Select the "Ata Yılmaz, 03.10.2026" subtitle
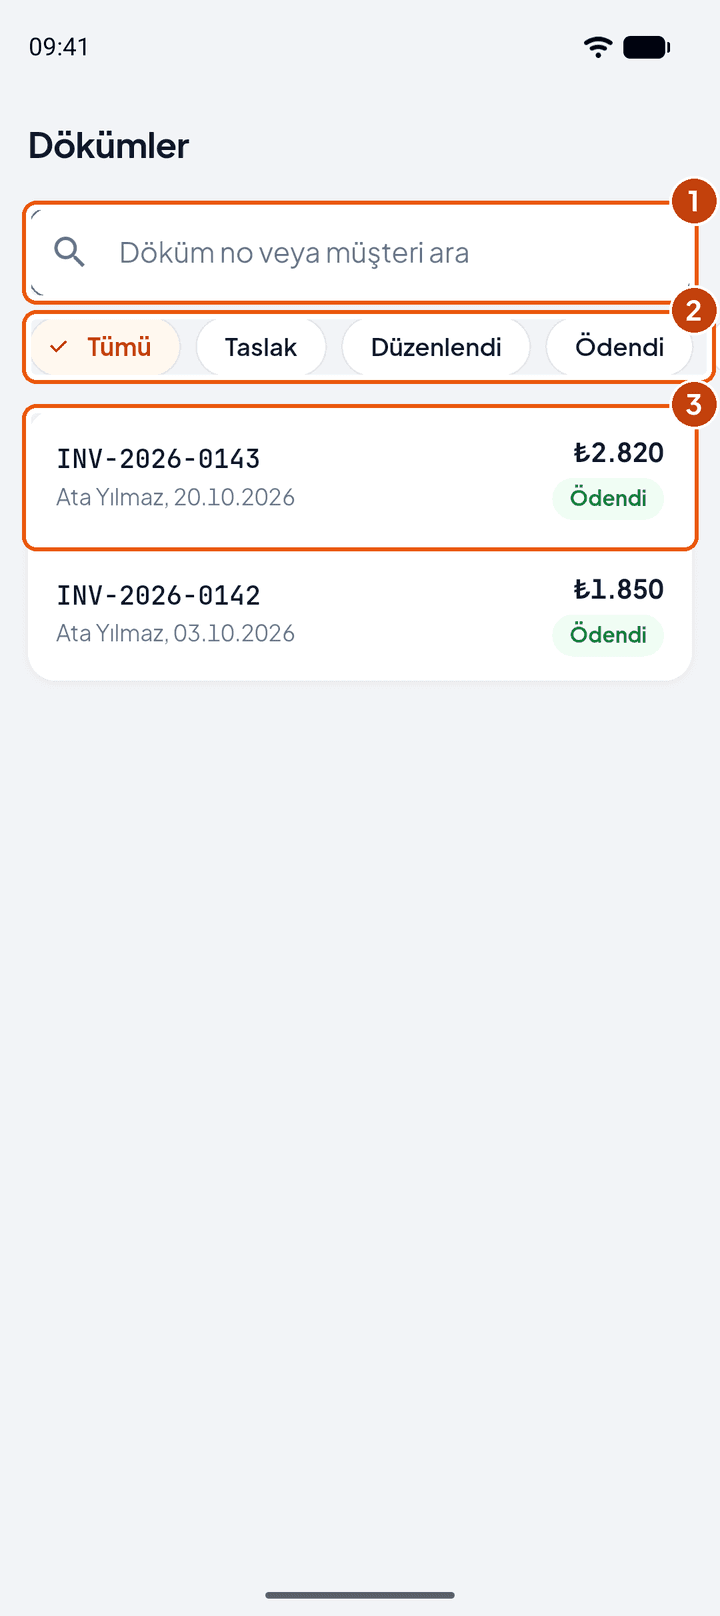The width and height of the screenshot is (720, 1616). point(175,633)
